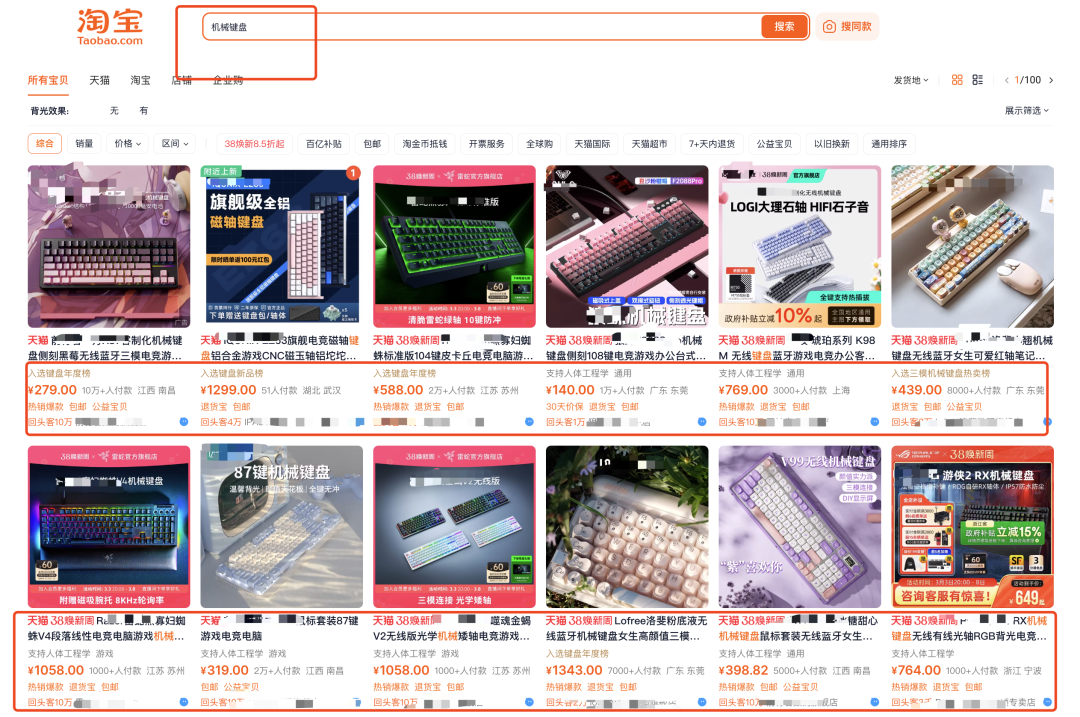The image size is (1080, 717).
Task: Open the 区间 price range dropdown
Action: [x=175, y=143]
